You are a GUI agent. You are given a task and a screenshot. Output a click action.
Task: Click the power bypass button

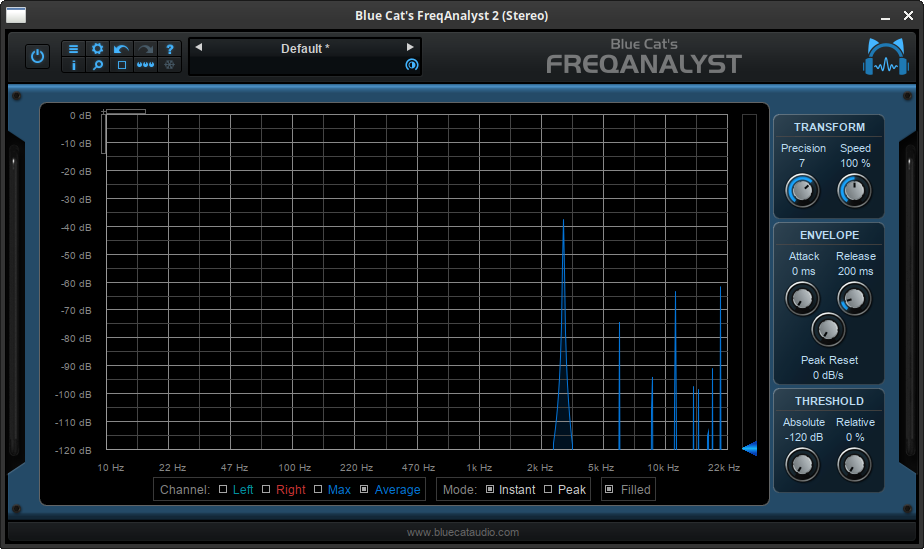click(x=38, y=57)
